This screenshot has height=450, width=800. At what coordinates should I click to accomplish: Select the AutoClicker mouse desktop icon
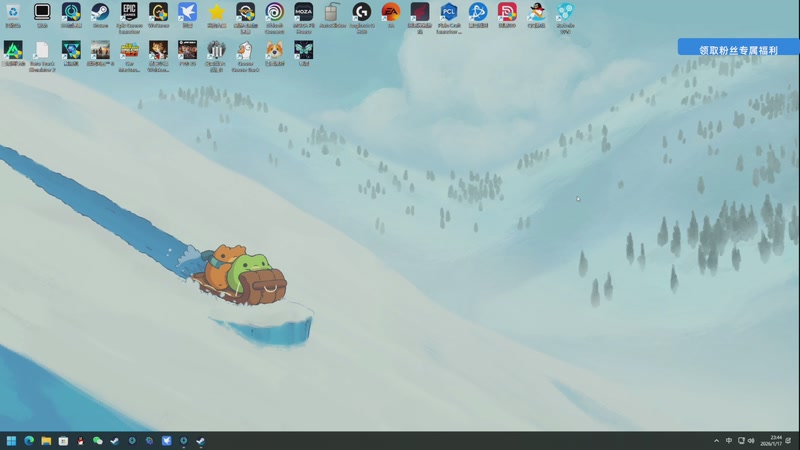[332, 15]
